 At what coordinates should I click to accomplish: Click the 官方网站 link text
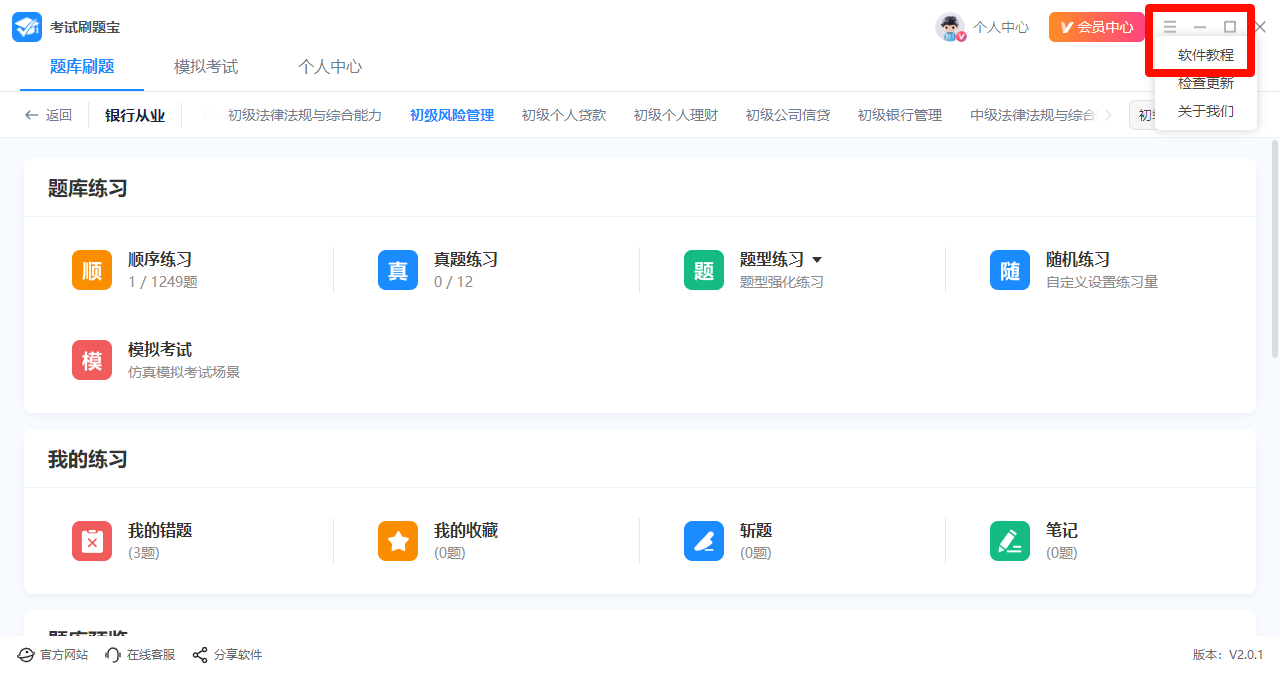click(x=64, y=655)
